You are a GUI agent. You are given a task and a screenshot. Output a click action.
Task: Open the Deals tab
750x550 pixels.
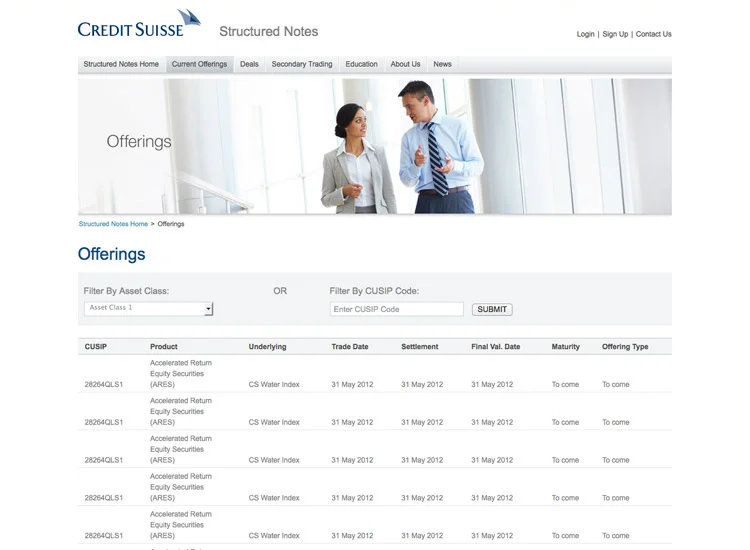249,64
